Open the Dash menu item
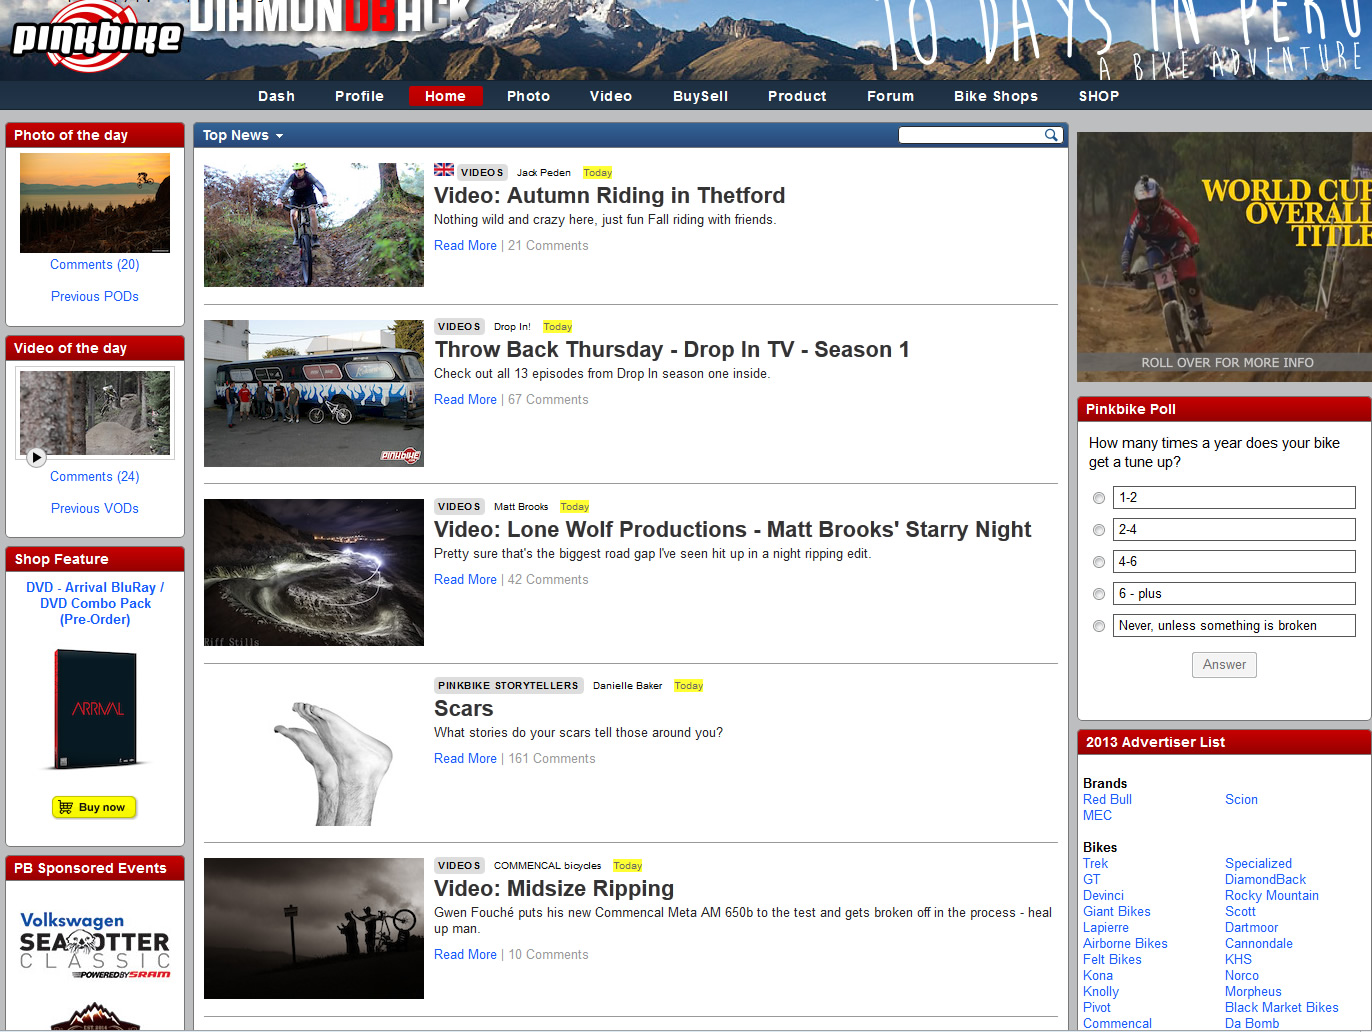The image size is (1372, 1032). [276, 96]
